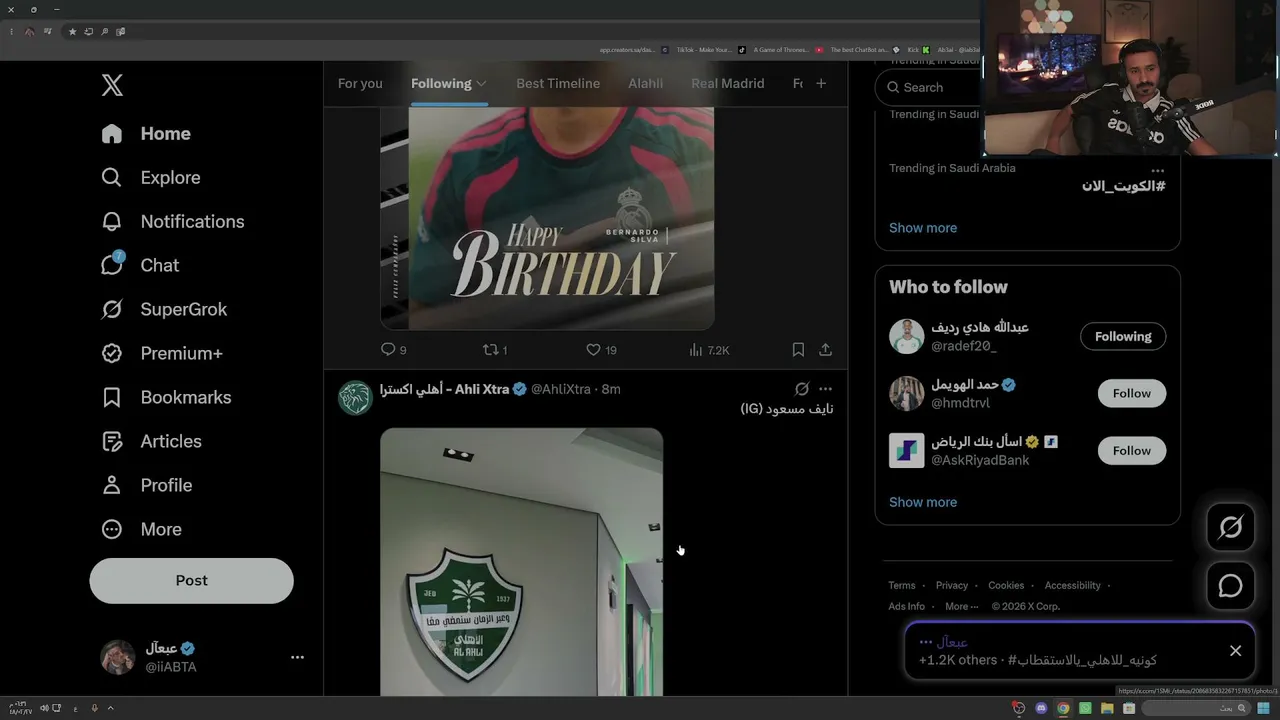Viewport: 1280px width, 720px height.
Task: Follow @hmdtrvl
Action: [x=1131, y=393]
